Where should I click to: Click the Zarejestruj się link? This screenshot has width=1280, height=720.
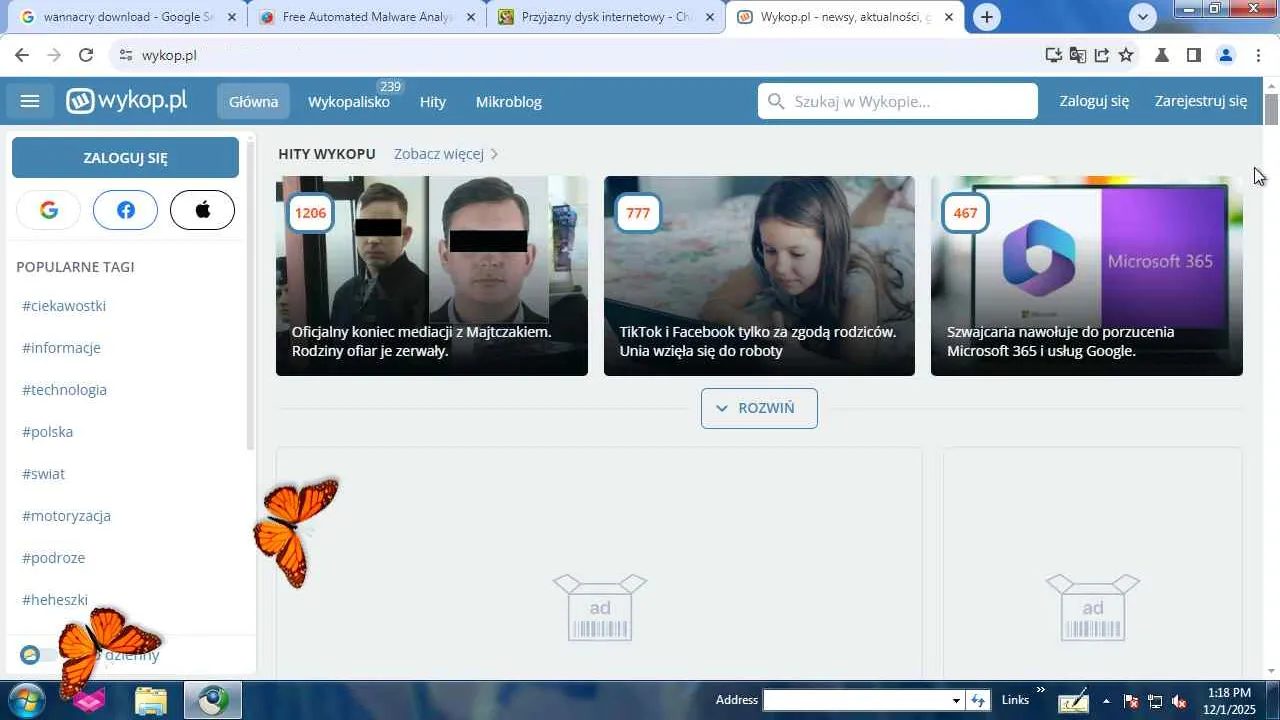point(1201,101)
